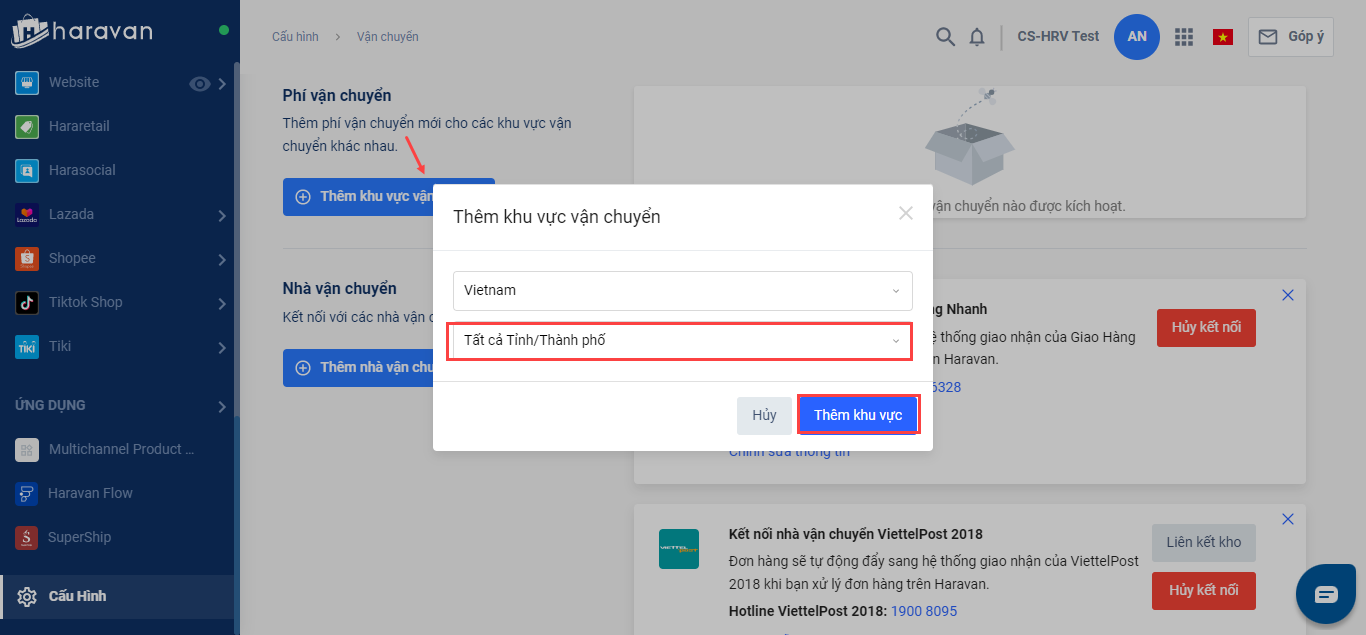
Task: Open the apps grid icon
Action: (x=1184, y=37)
